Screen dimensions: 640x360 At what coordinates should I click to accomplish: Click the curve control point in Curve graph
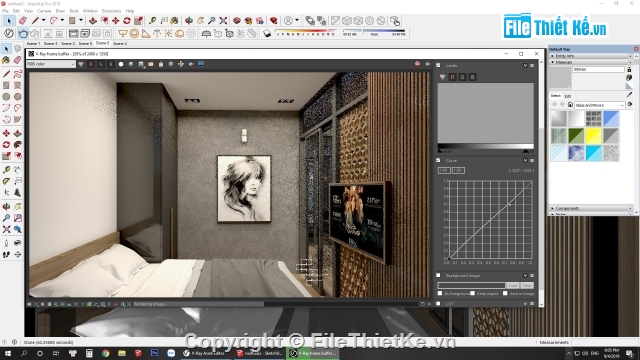(510, 204)
